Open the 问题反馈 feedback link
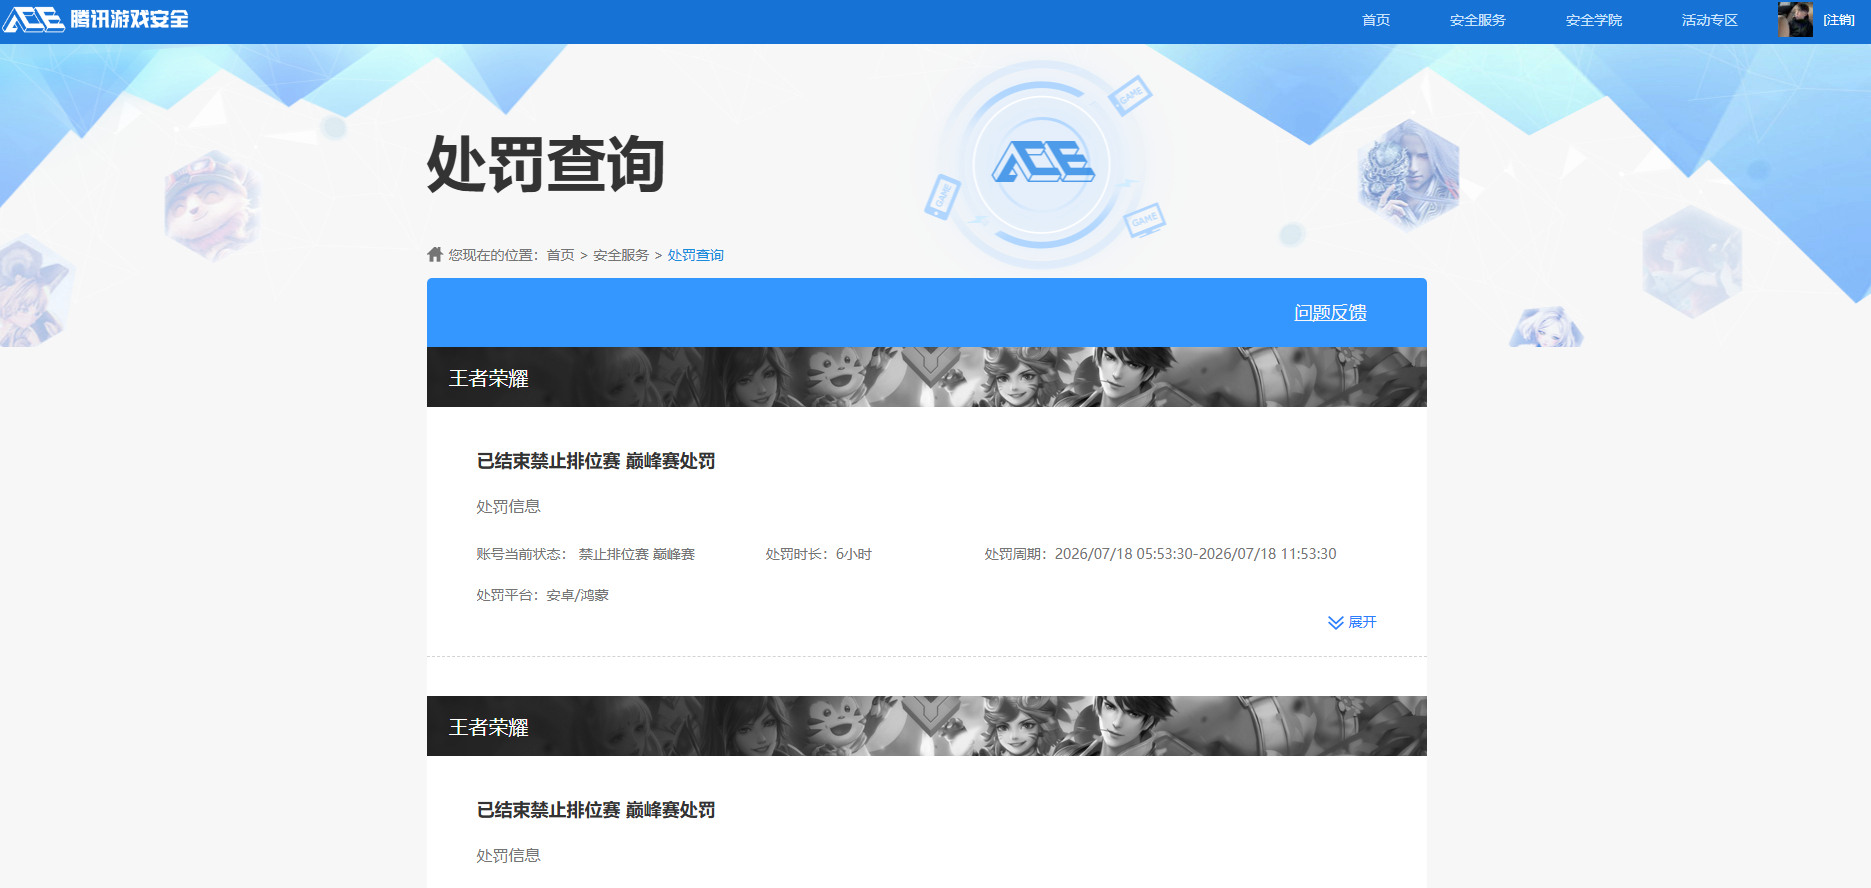 (1330, 313)
